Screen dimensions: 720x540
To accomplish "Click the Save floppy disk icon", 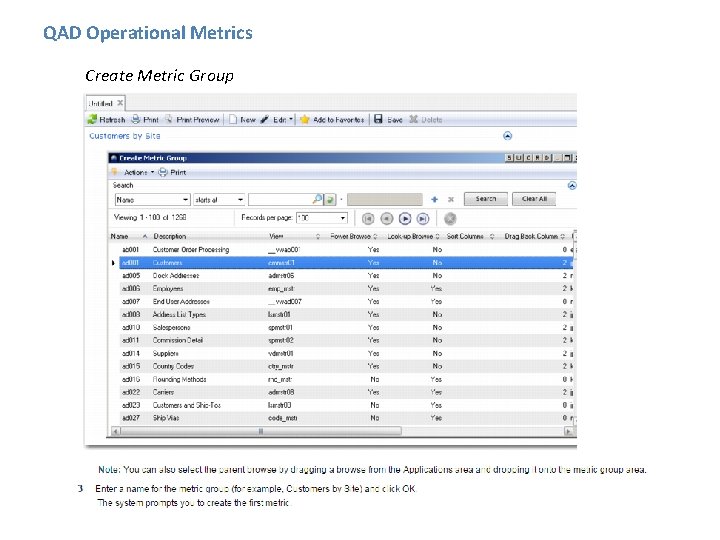I will (378, 119).
